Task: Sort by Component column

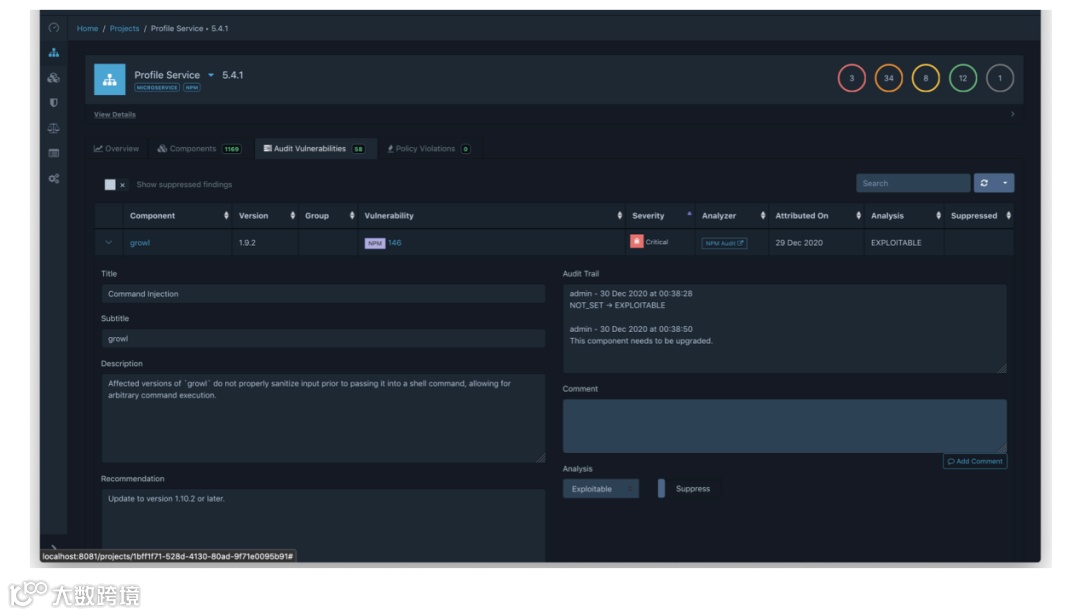Action: 178,216
